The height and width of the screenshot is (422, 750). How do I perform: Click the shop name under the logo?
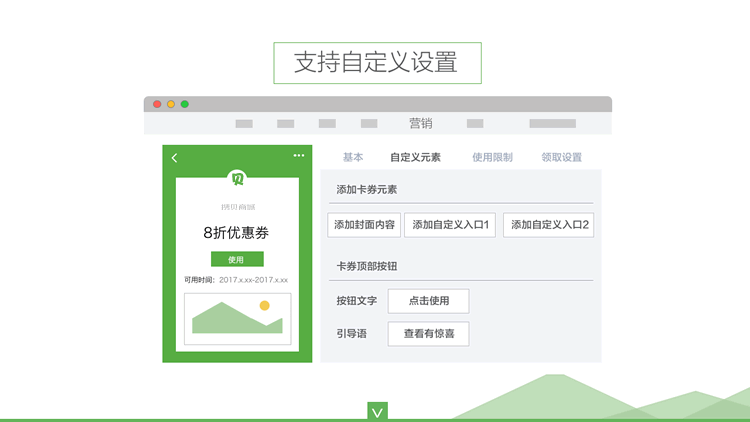tap(238, 207)
